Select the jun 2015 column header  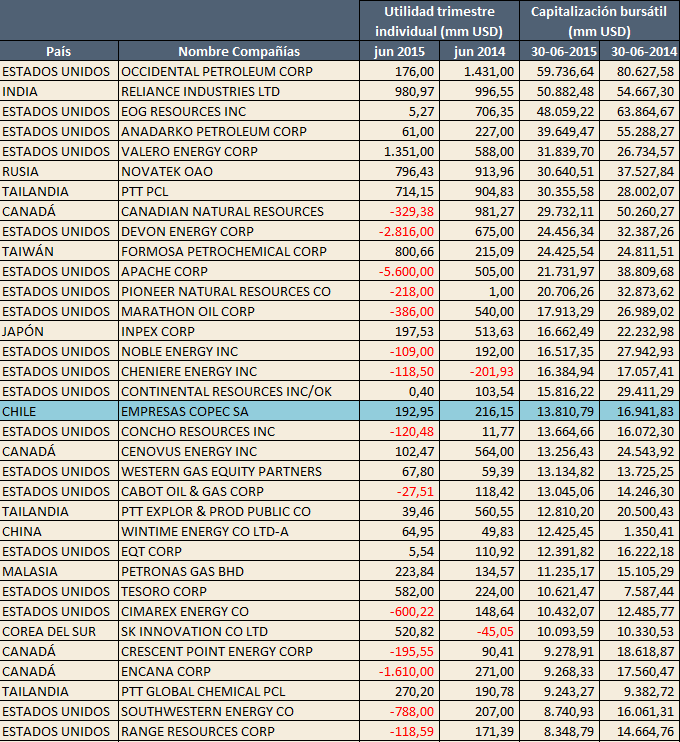(399, 51)
